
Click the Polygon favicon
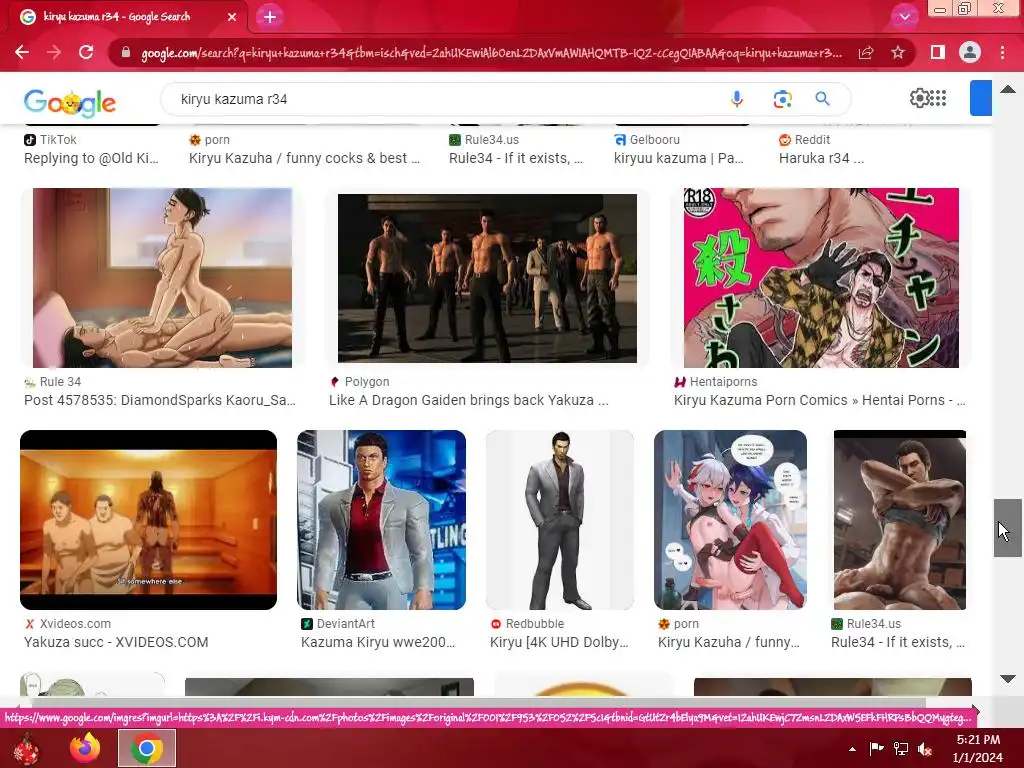click(335, 382)
